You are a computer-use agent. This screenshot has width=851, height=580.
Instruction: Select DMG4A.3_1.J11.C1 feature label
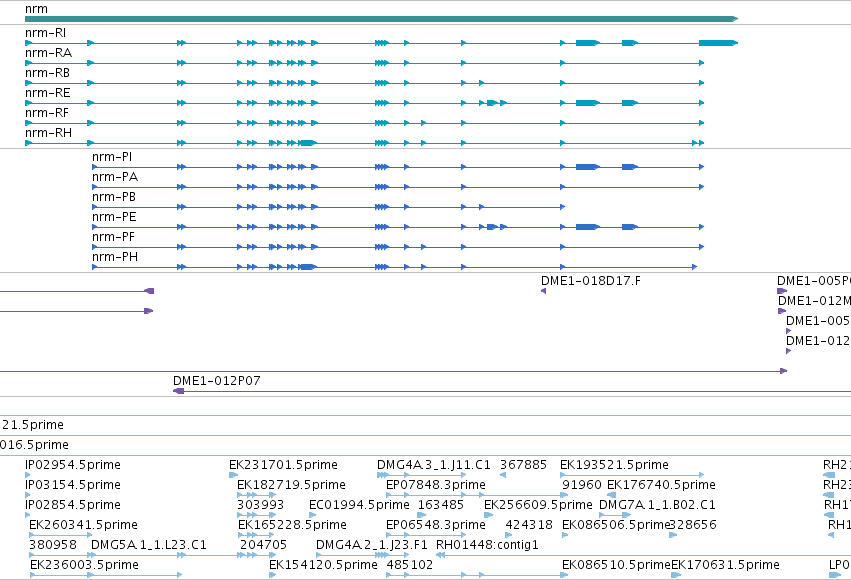[434, 466]
